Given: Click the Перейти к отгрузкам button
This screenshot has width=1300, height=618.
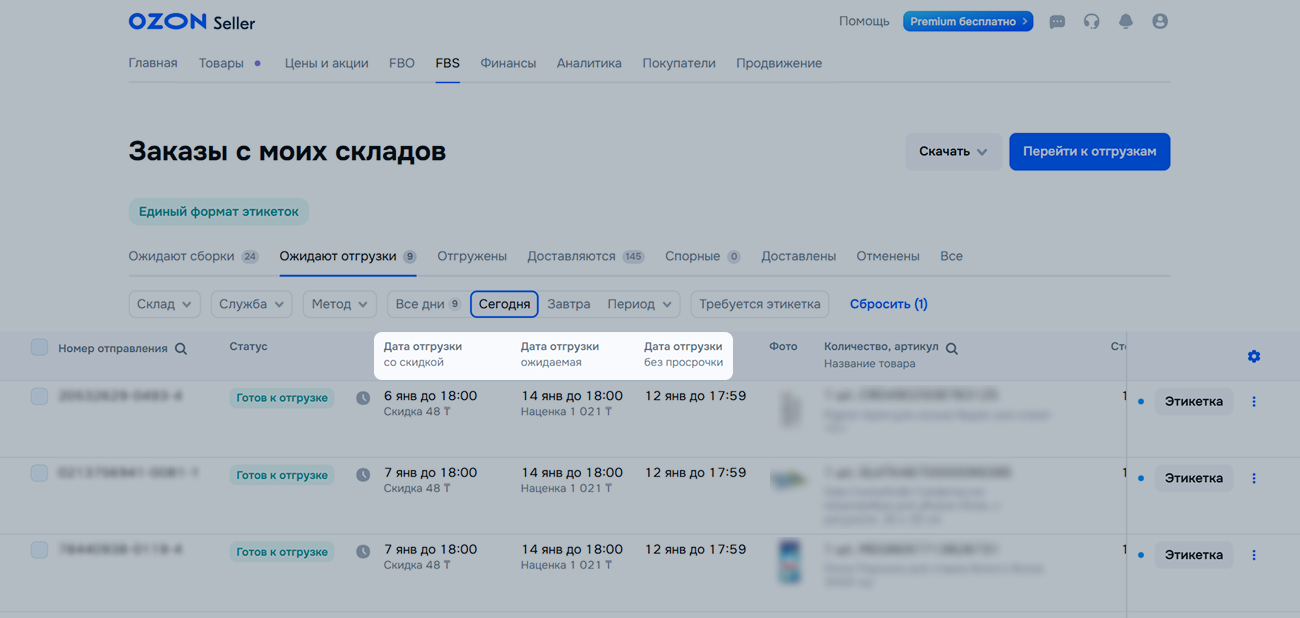Looking at the screenshot, I should [1089, 152].
